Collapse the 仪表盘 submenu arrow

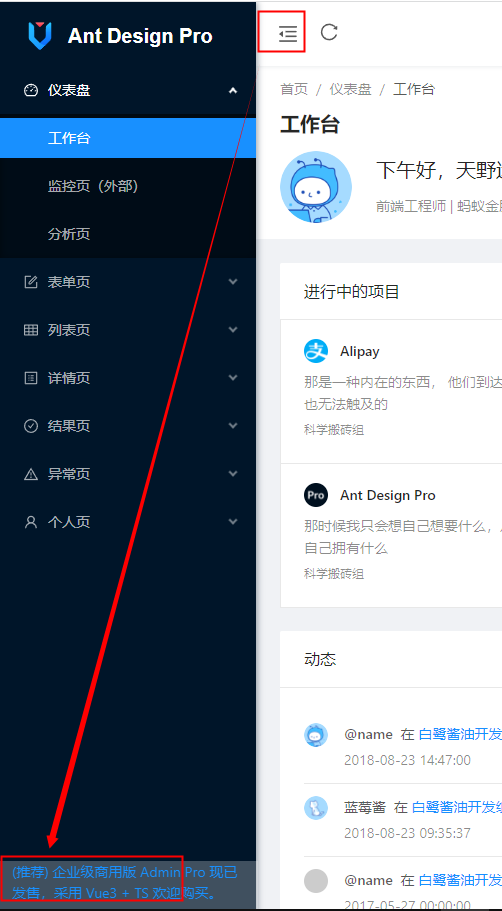(x=233, y=91)
